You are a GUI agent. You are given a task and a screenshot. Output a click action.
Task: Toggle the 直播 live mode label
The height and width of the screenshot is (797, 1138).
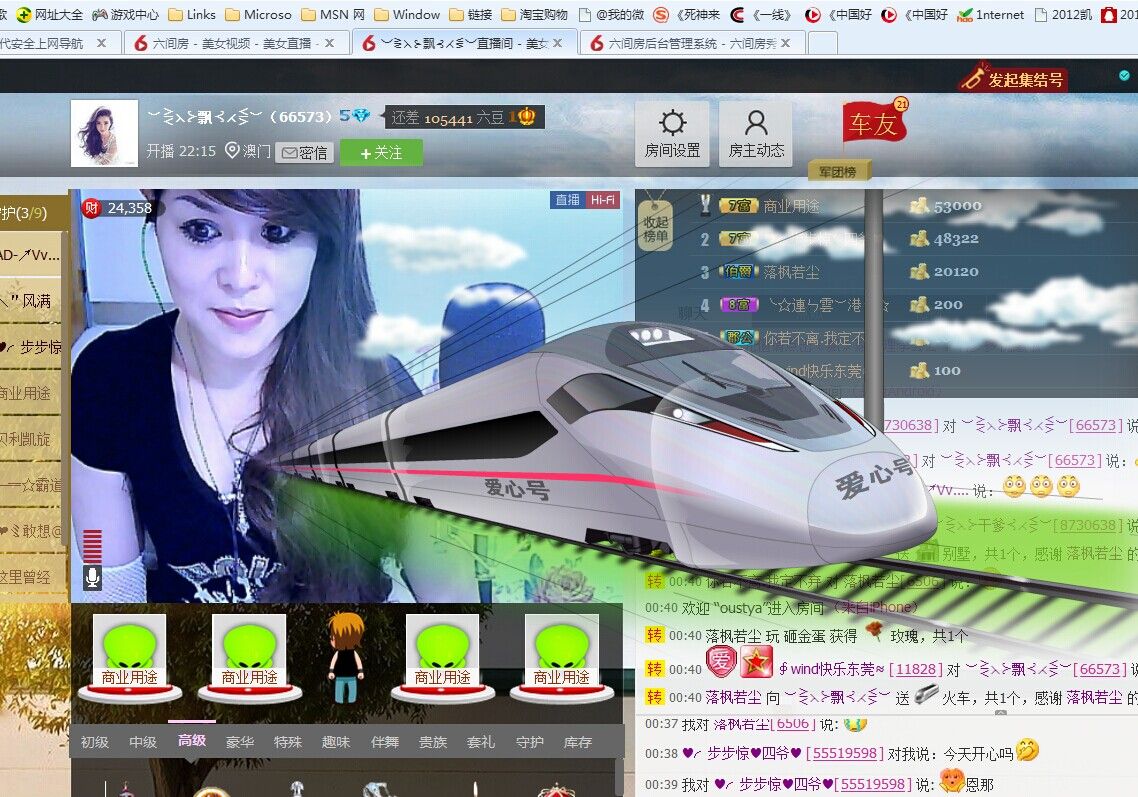[568, 200]
